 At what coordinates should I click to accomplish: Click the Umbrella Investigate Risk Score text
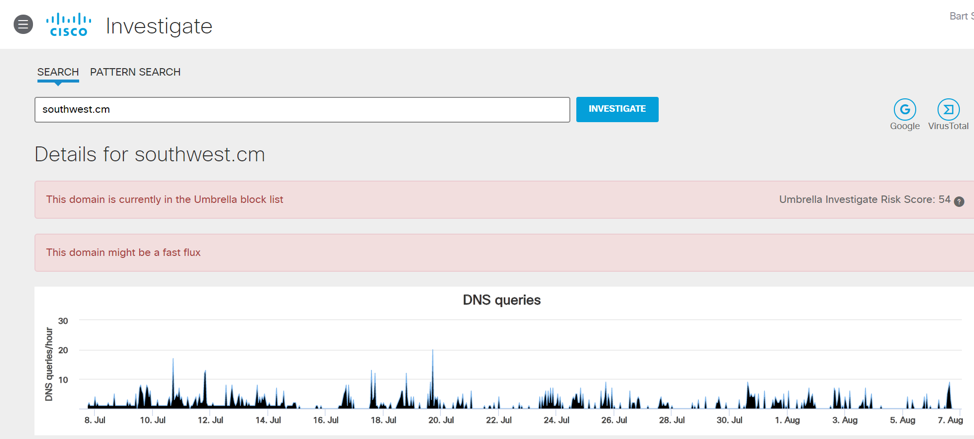tap(865, 200)
